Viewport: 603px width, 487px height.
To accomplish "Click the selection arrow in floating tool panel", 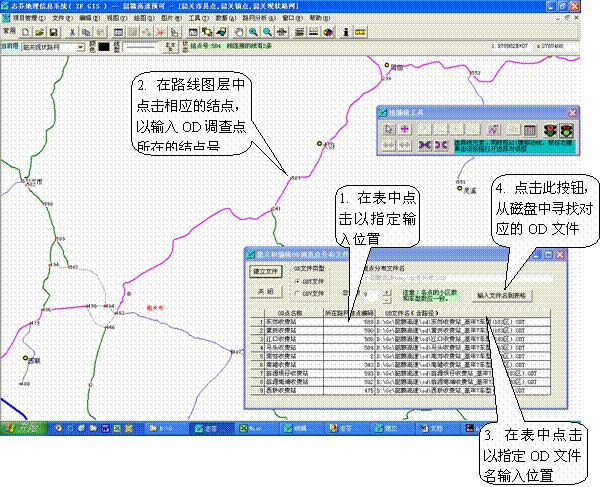I will point(389,129).
